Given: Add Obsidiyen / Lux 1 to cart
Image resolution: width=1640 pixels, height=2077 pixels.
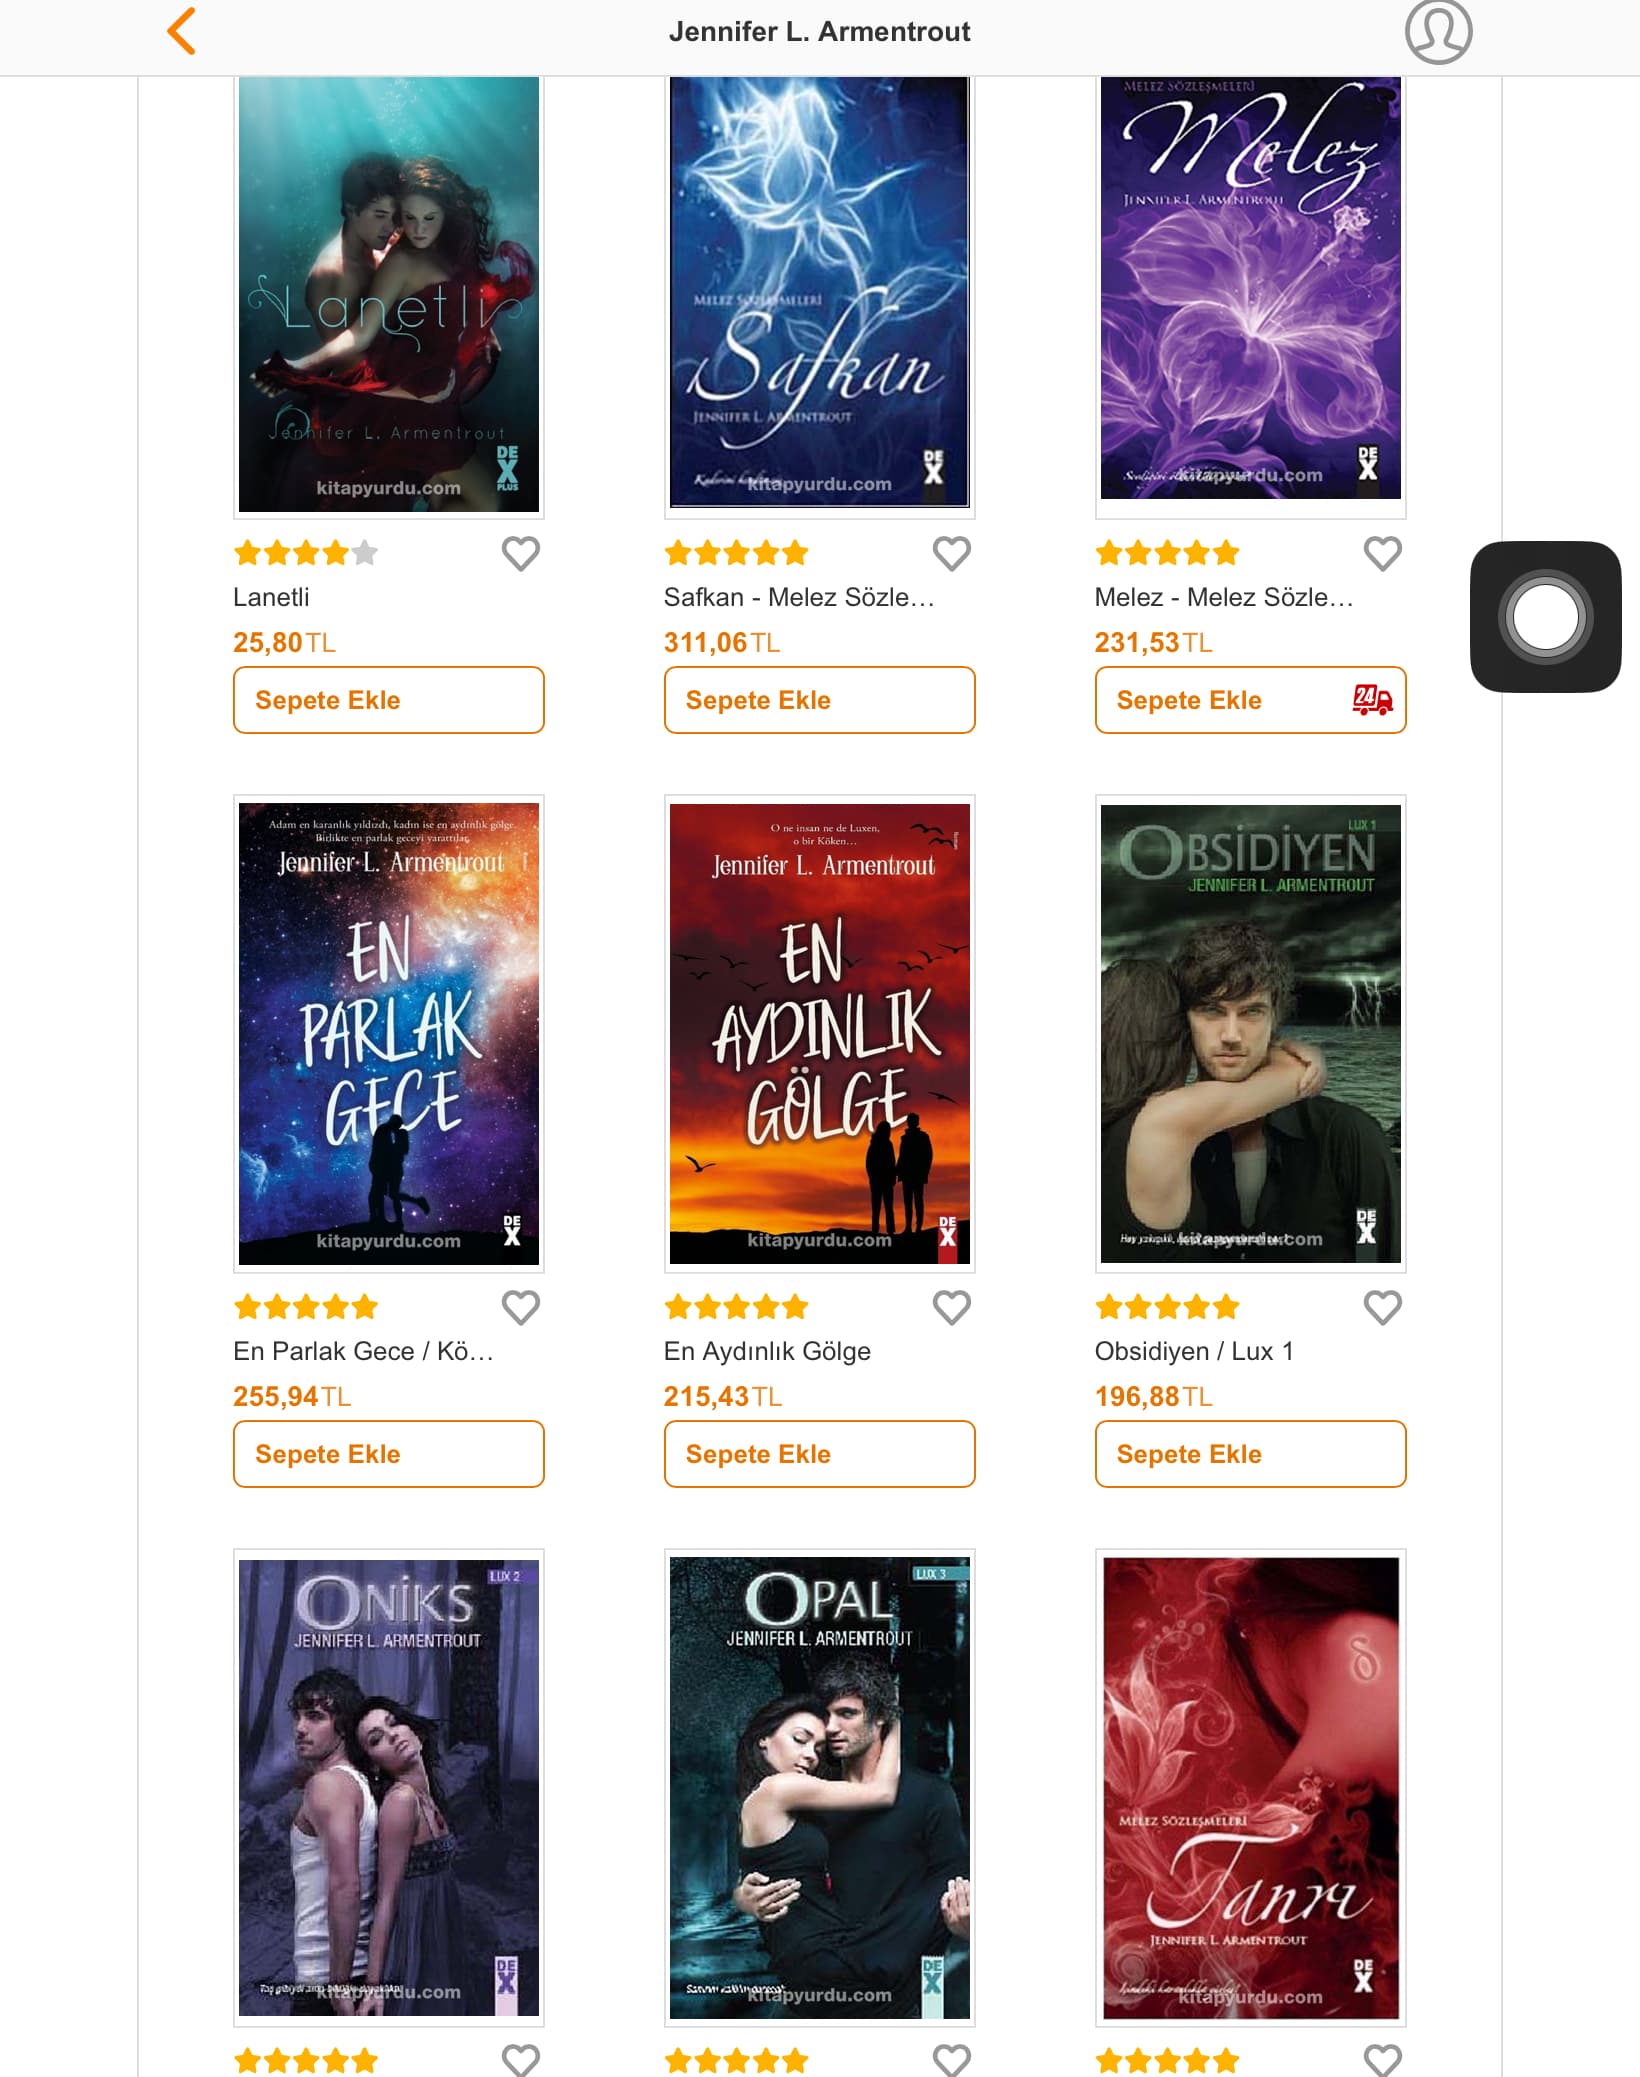Looking at the screenshot, I should (1251, 1454).
